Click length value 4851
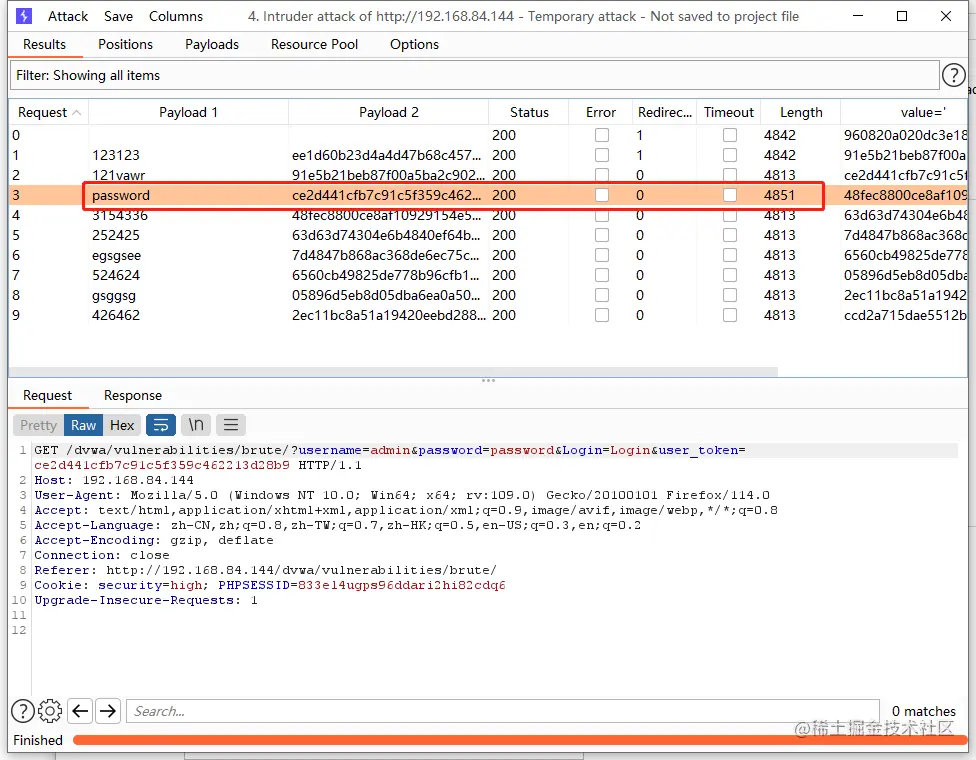Viewport: 976px width, 760px height. [779, 195]
